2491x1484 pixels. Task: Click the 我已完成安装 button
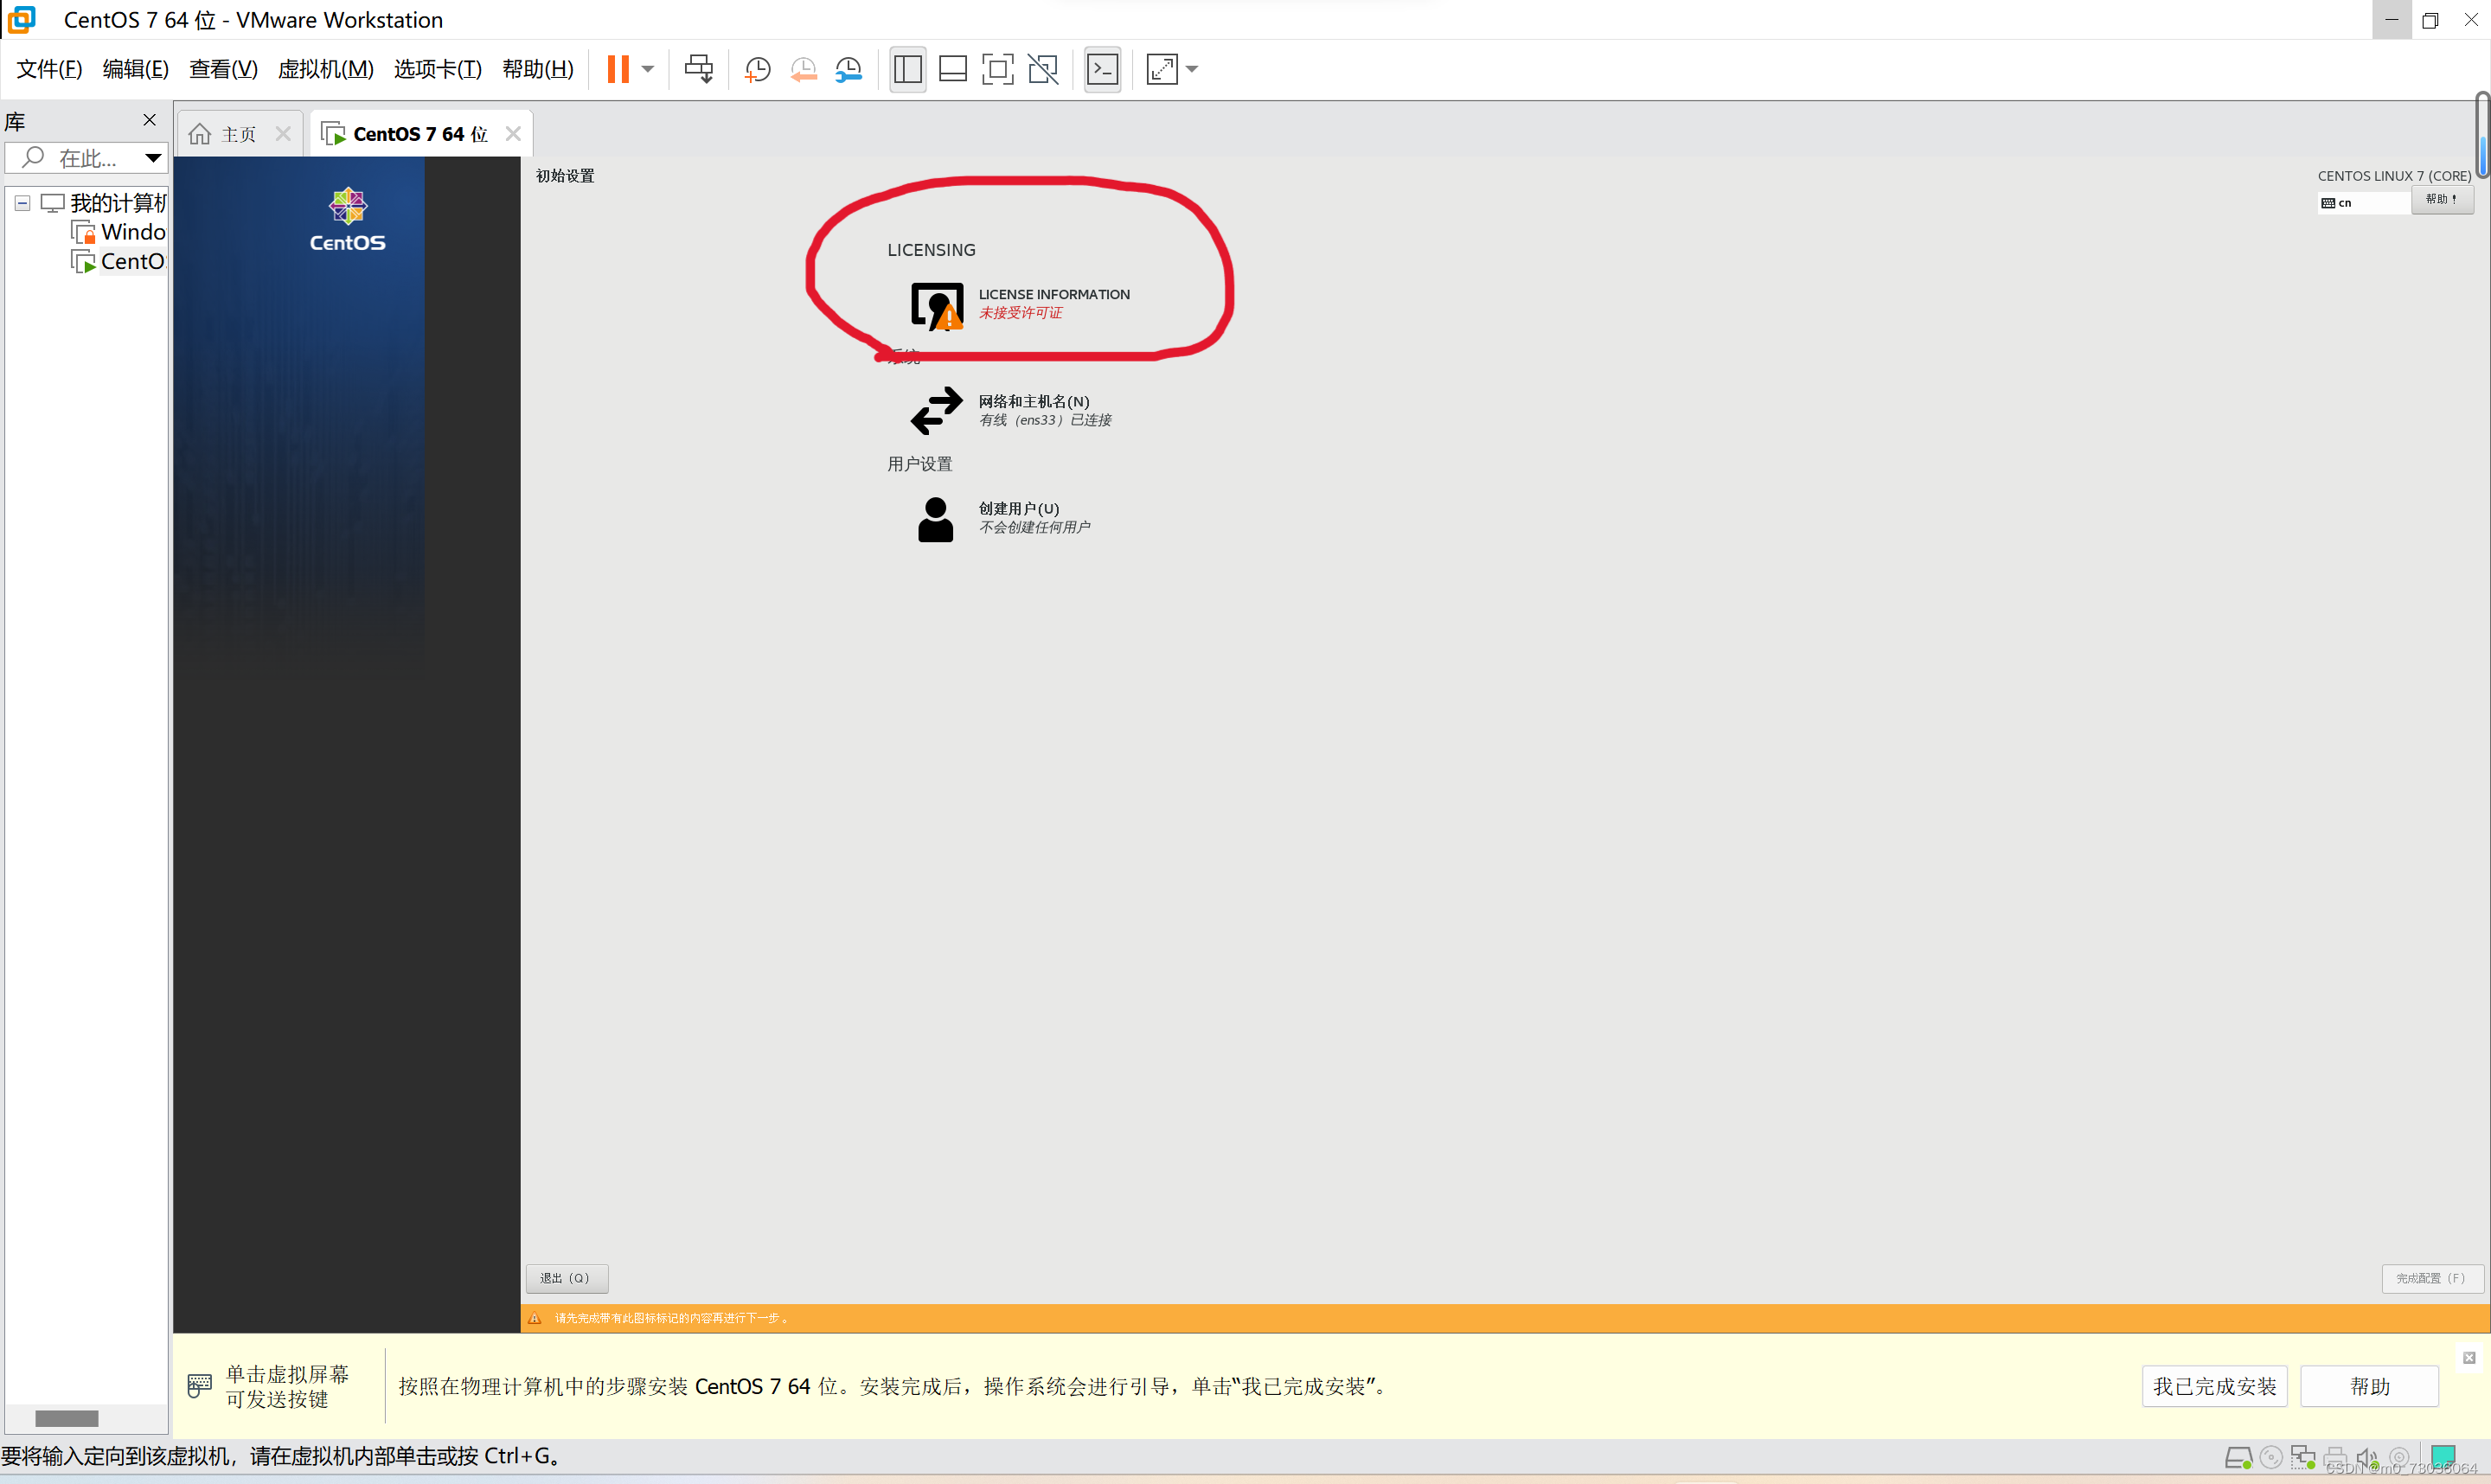pos(2213,1386)
